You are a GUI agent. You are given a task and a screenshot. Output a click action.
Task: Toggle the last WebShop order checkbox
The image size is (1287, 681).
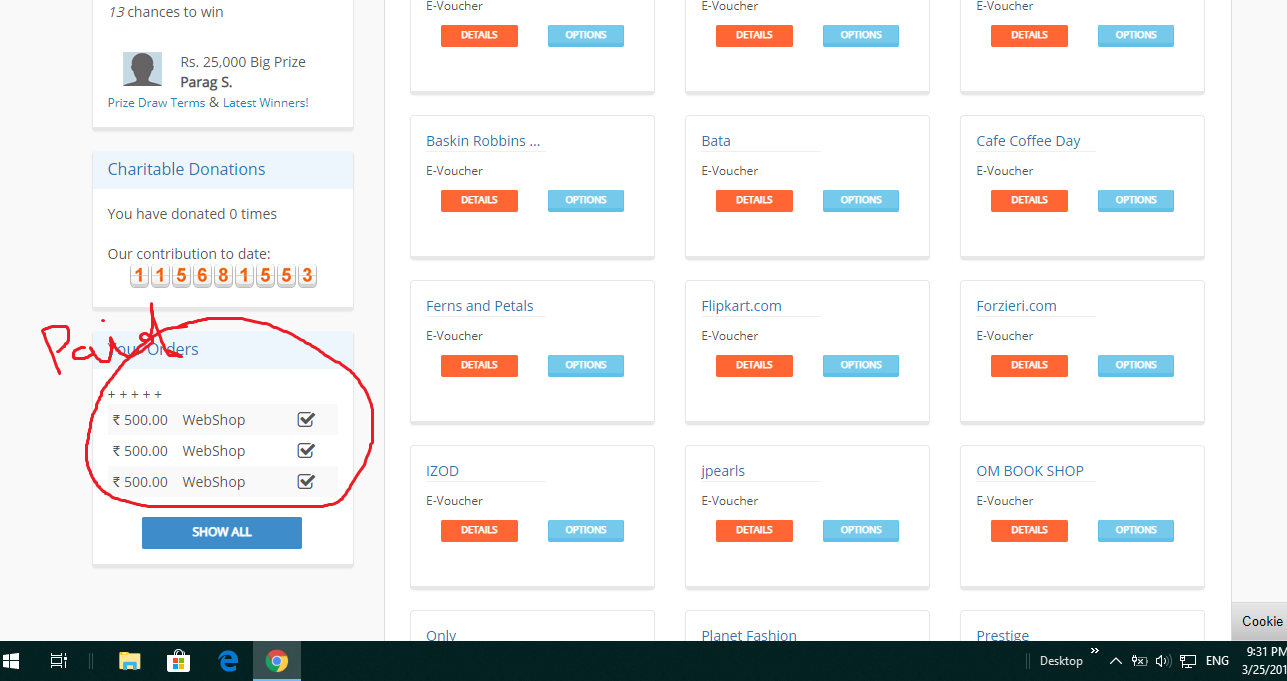(306, 481)
